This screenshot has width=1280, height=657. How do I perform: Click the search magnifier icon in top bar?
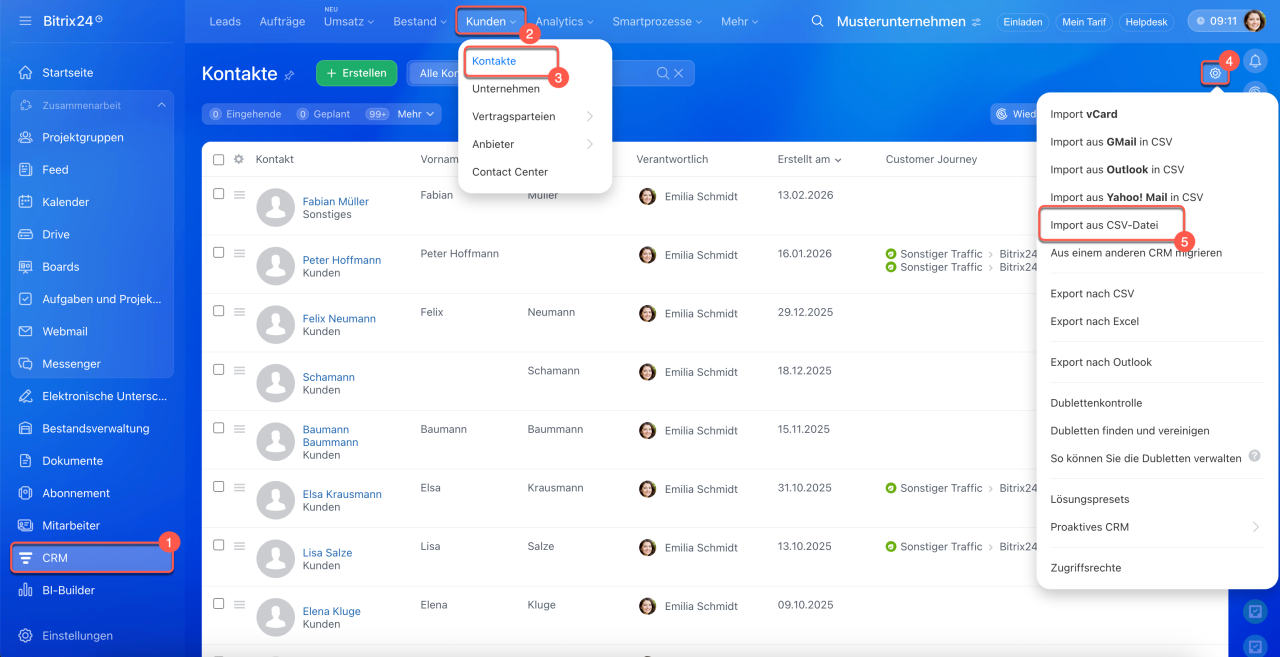tap(818, 21)
